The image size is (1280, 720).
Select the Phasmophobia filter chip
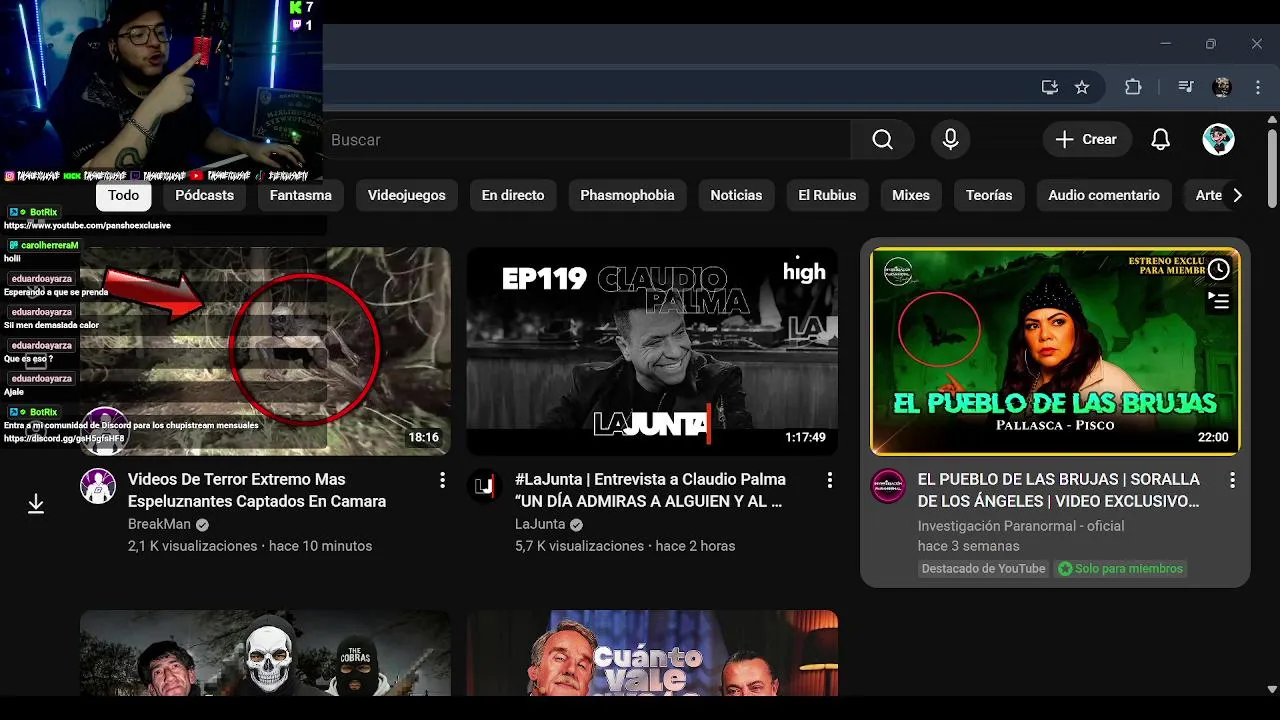[x=627, y=195]
